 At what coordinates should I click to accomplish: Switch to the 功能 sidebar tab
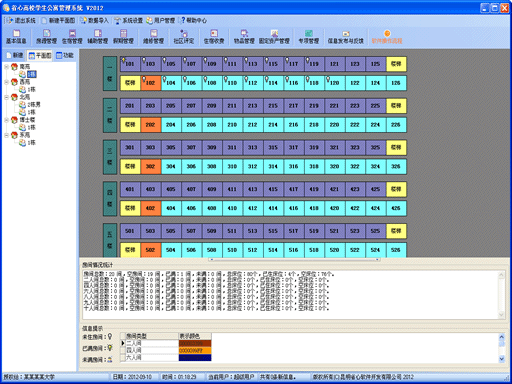[65, 55]
